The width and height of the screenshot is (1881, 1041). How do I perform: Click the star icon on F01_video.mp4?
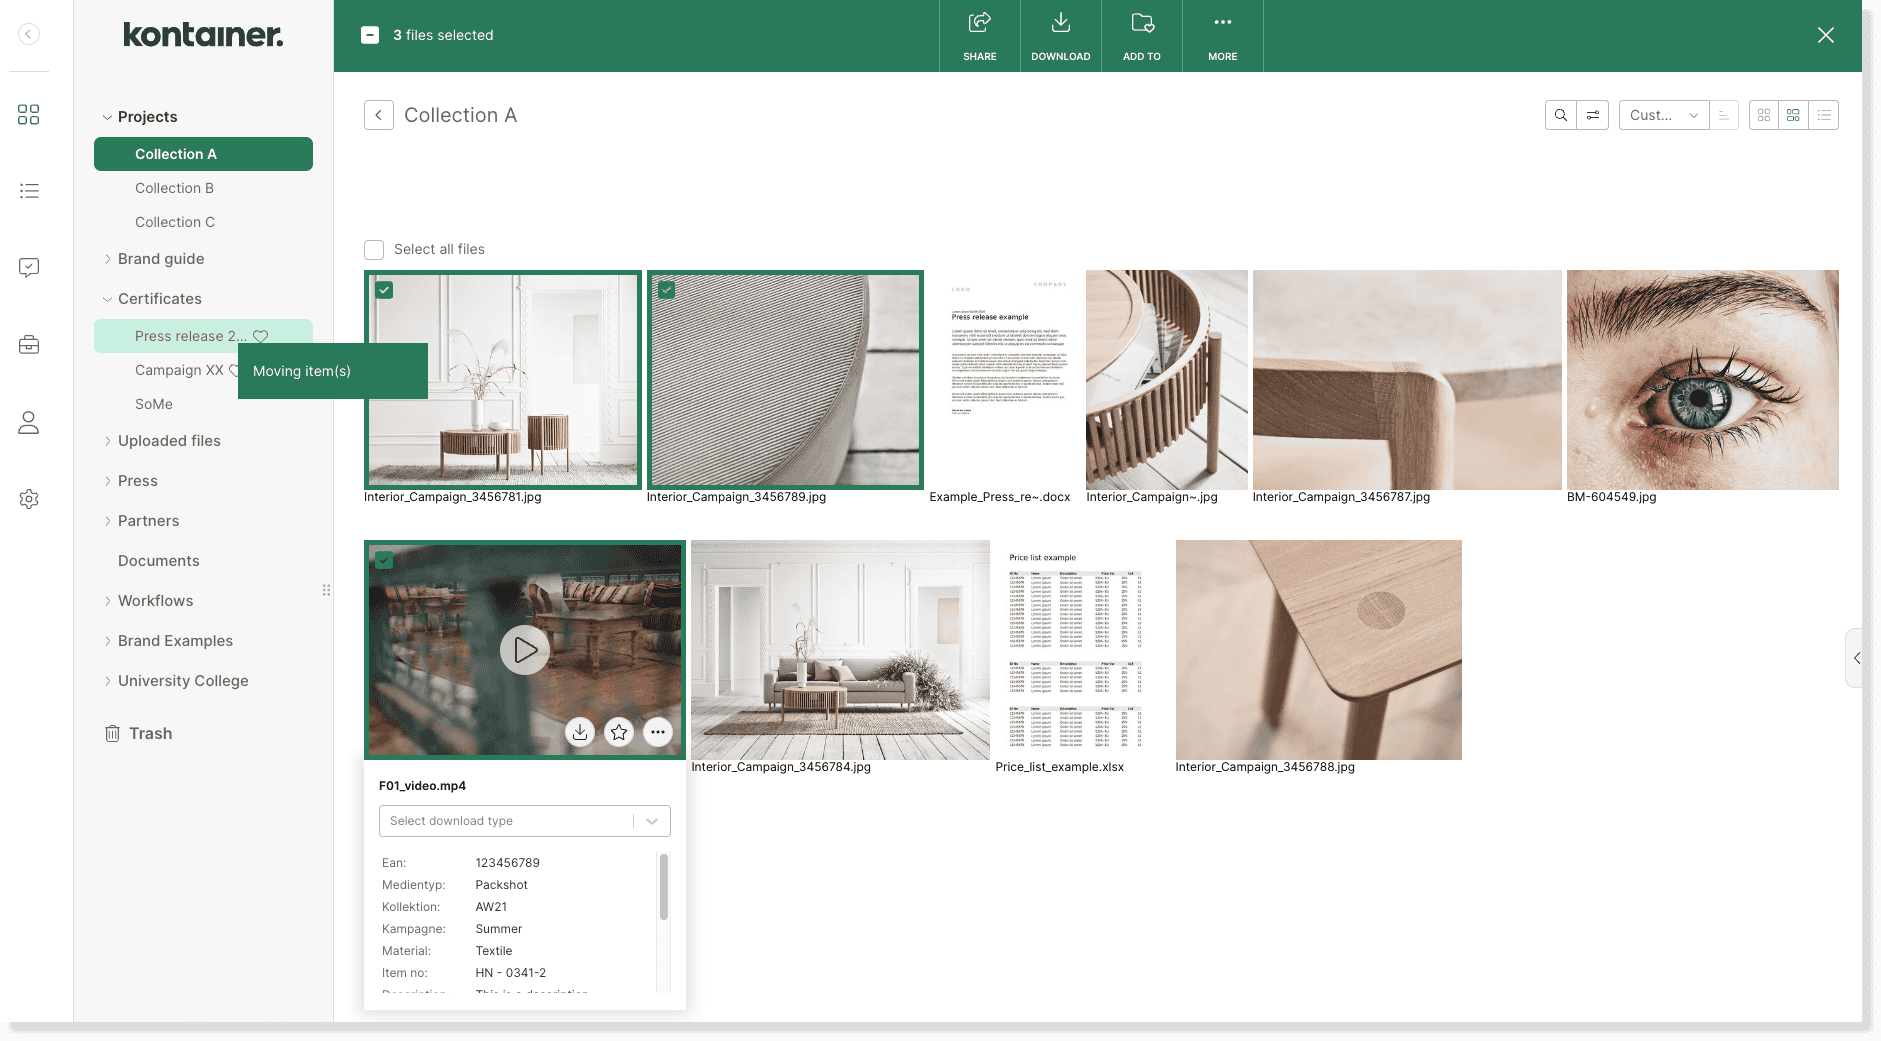coord(618,732)
